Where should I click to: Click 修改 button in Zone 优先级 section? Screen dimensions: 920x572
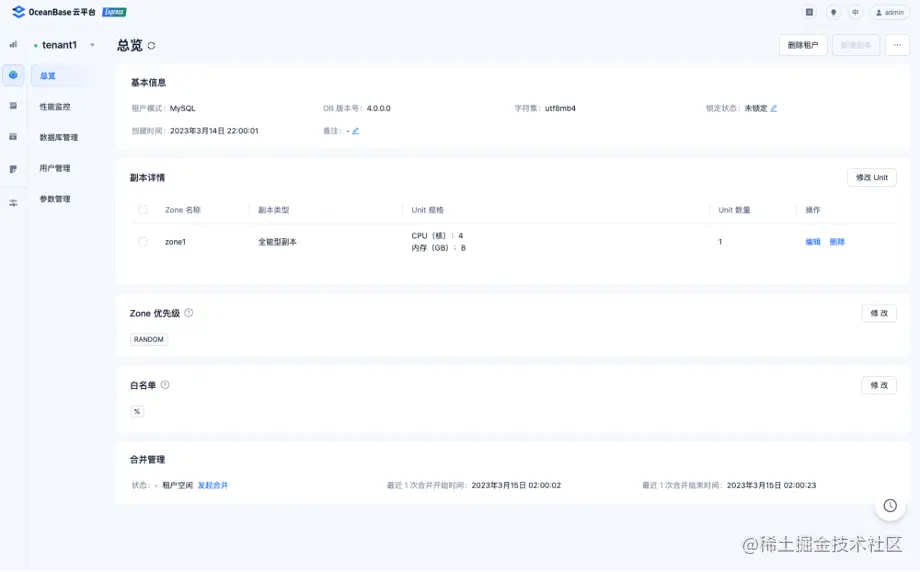coord(879,313)
